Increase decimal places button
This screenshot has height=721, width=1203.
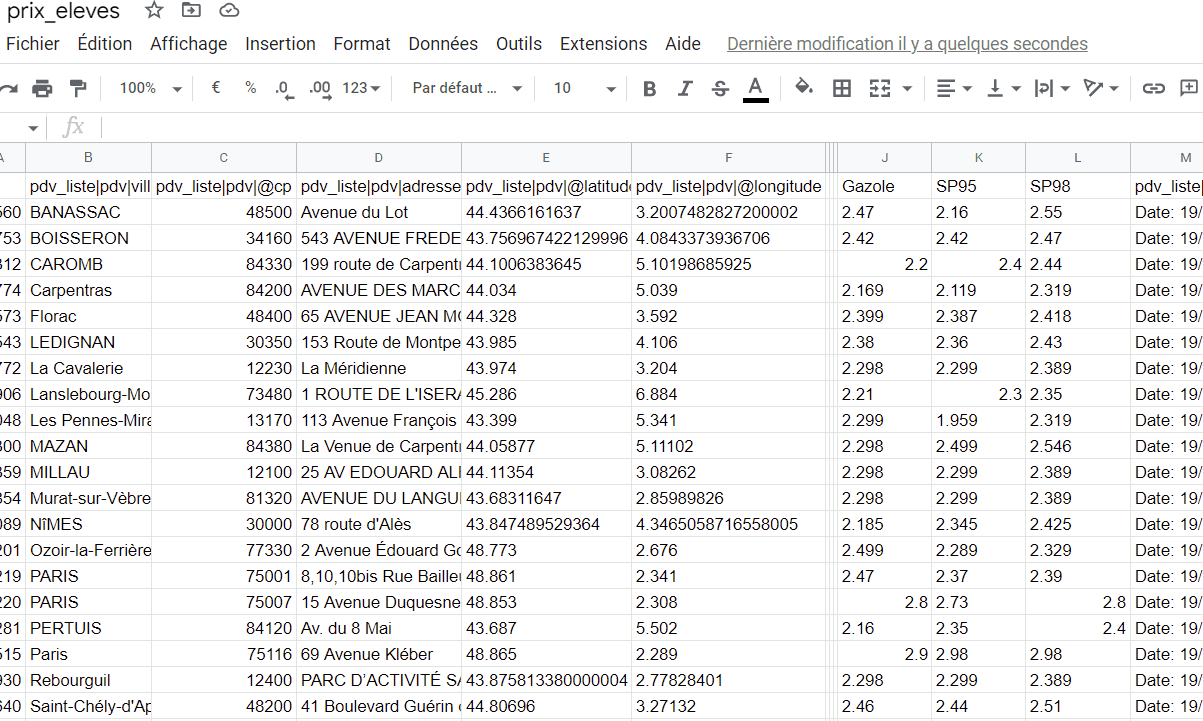point(320,89)
